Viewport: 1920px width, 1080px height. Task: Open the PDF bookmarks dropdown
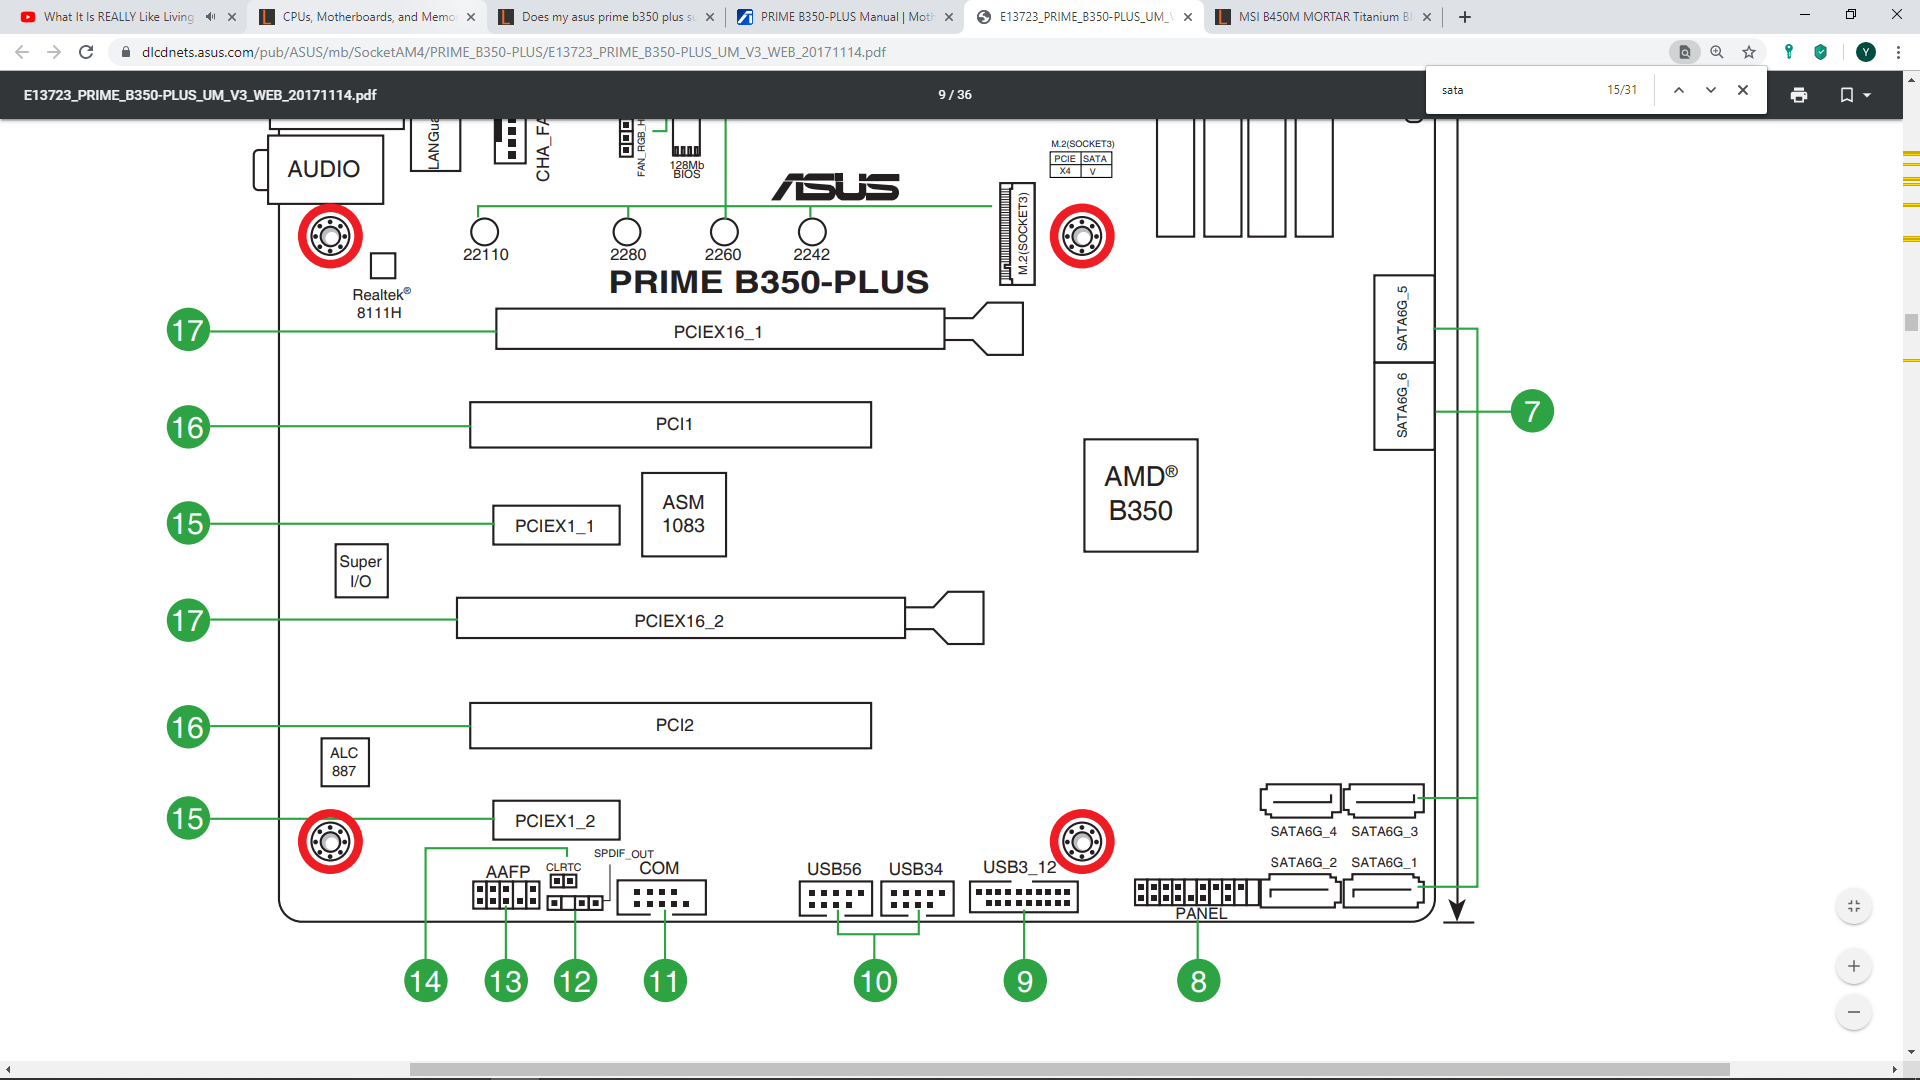pyautogui.click(x=1855, y=95)
